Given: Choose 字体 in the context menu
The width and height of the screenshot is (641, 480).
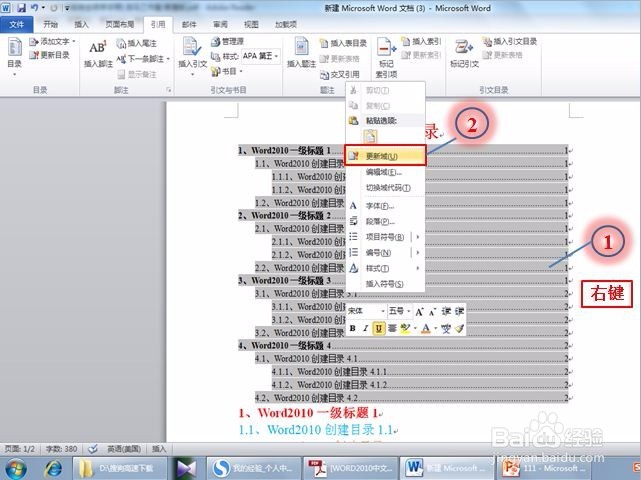Looking at the screenshot, I should click(x=385, y=206).
